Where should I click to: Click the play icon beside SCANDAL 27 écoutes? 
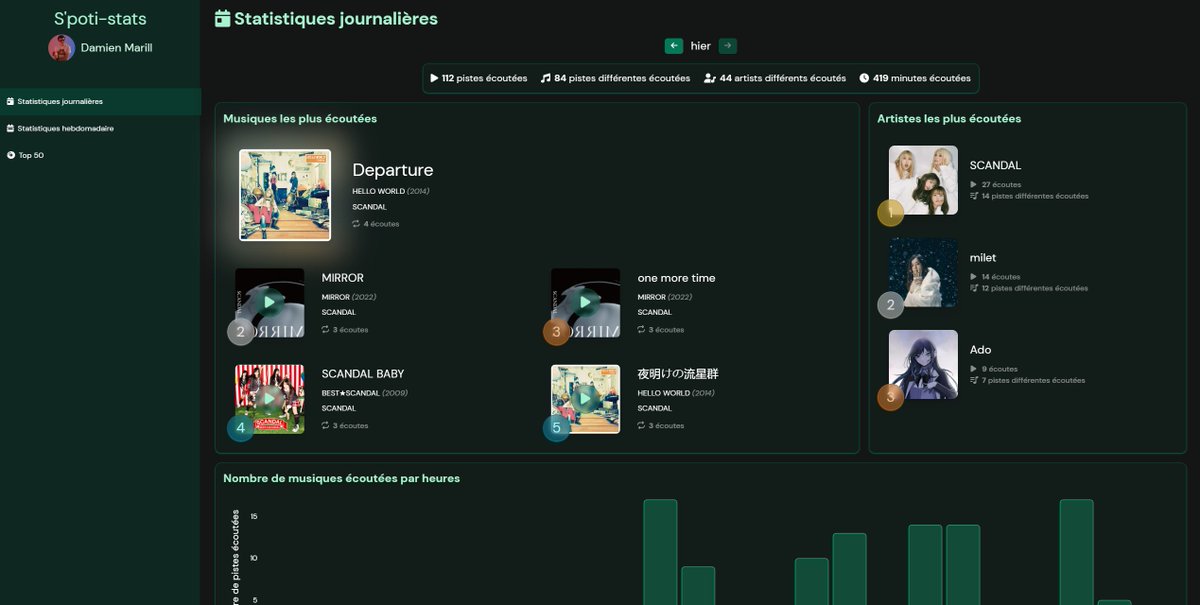[974, 184]
